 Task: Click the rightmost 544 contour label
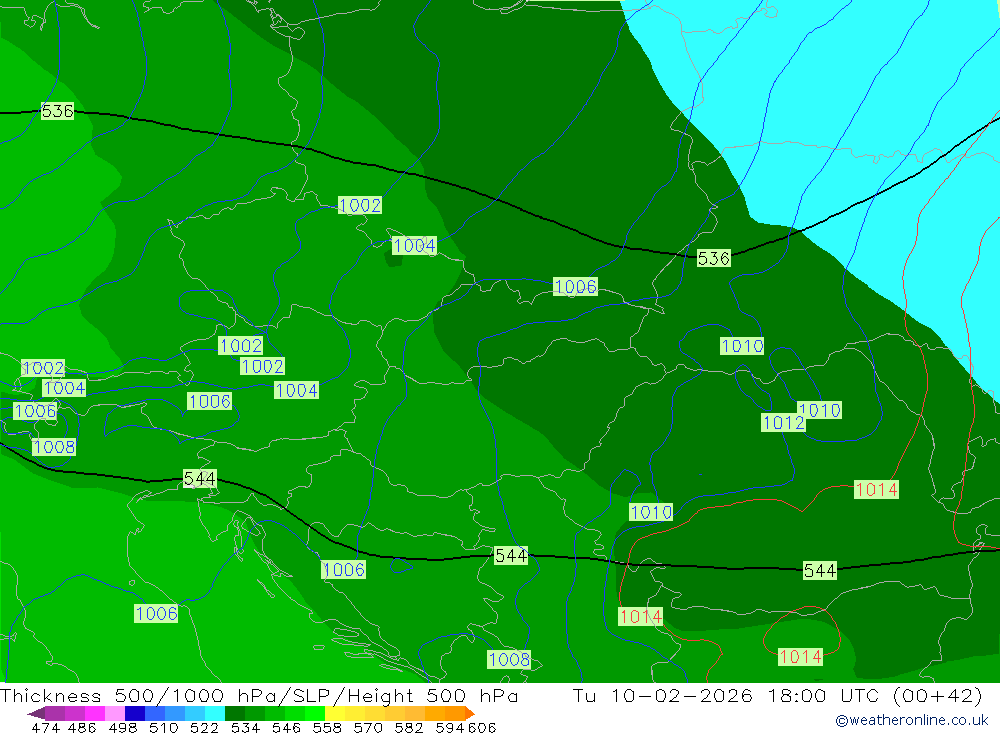coord(820,570)
